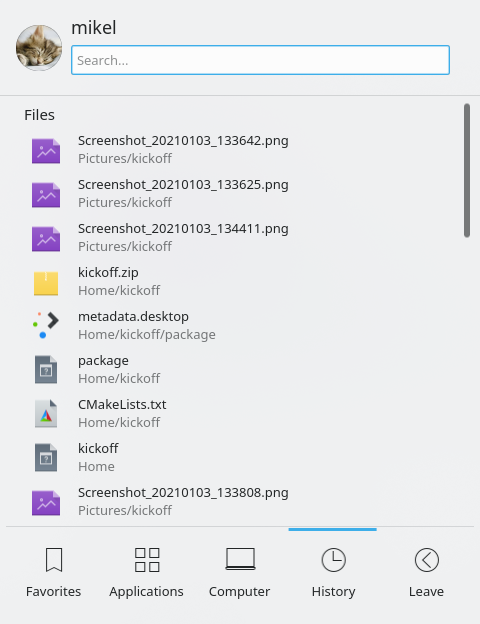This screenshot has height=624, width=480.
Task: Focus the Search input field
Action: 260,60
